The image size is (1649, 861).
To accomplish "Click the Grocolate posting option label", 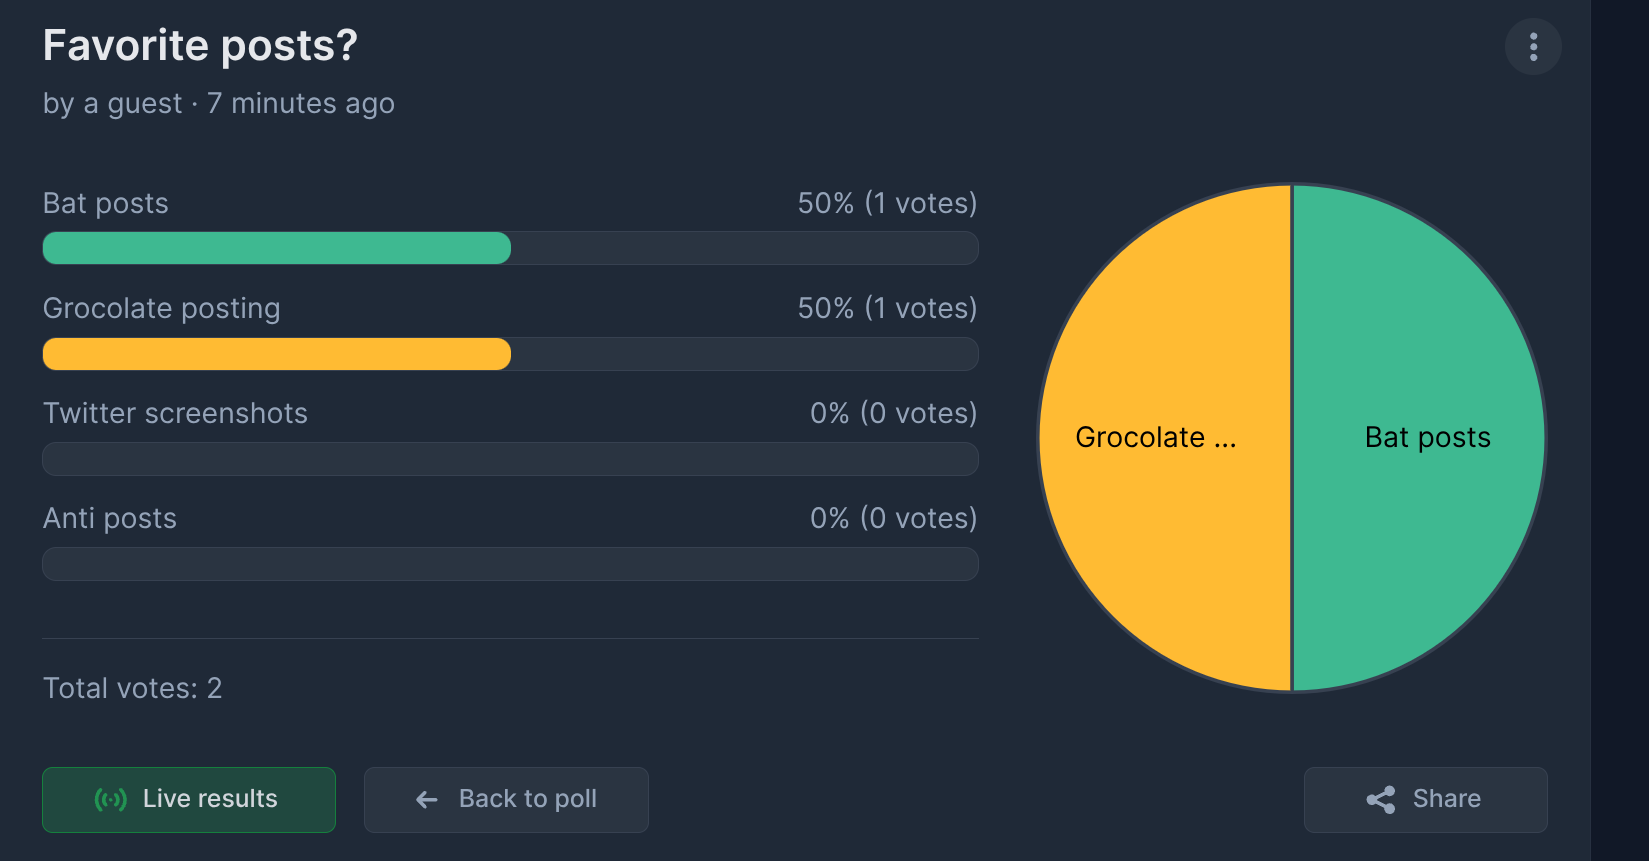I will tap(162, 308).
